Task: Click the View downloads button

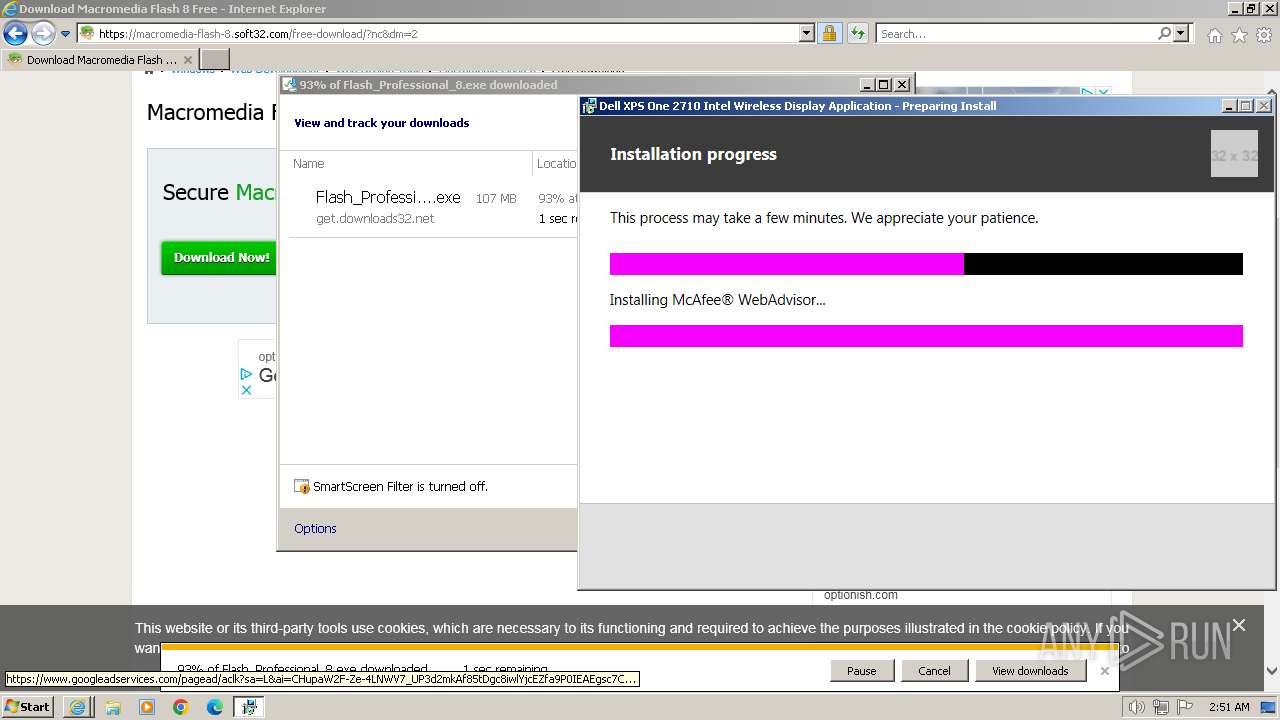Action: pos(1030,671)
